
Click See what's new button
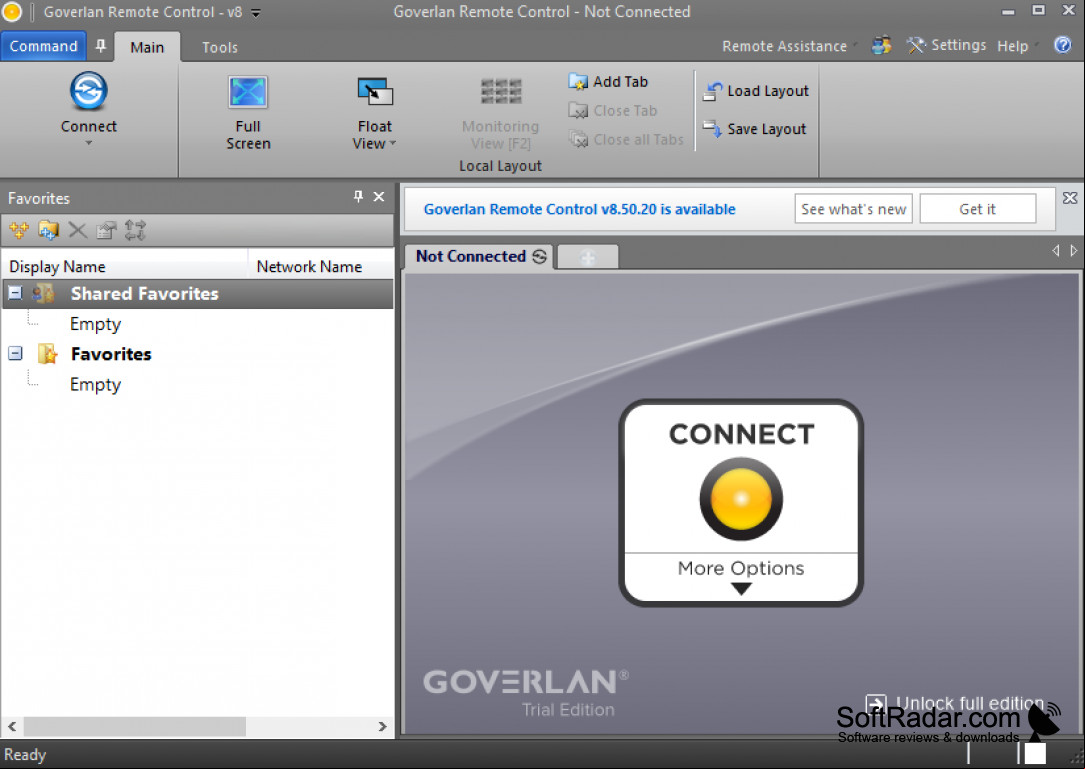(853, 209)
